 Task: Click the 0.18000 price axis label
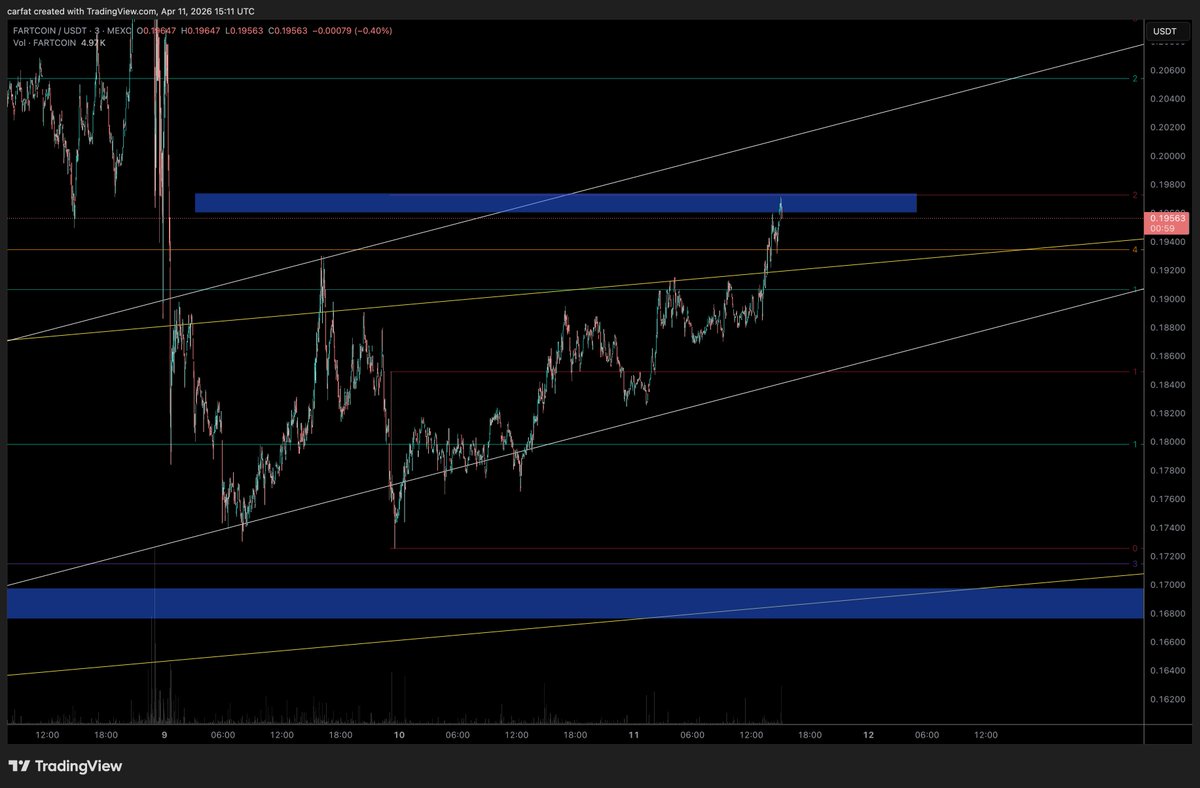(1167, 442)
